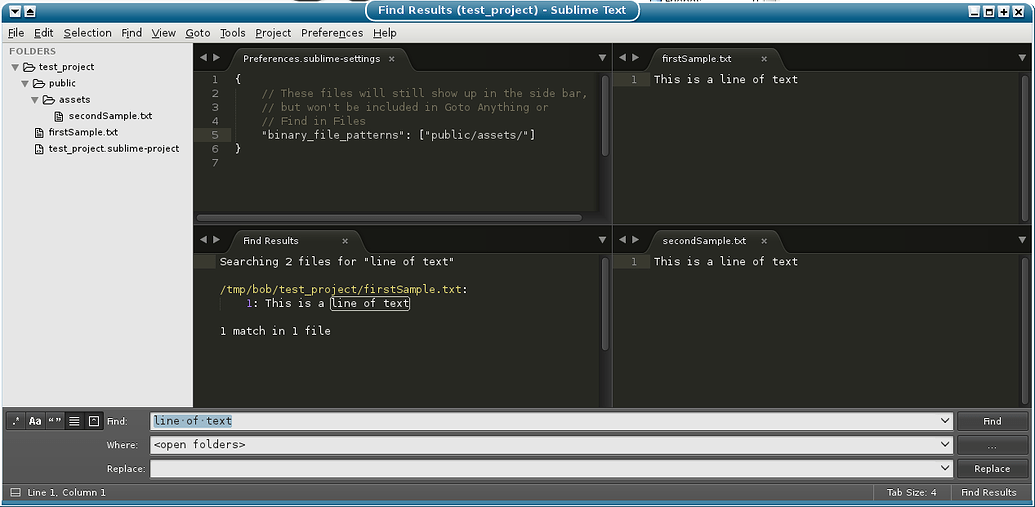Select the Preferences.sublime-settings tab

click(312, 59)
